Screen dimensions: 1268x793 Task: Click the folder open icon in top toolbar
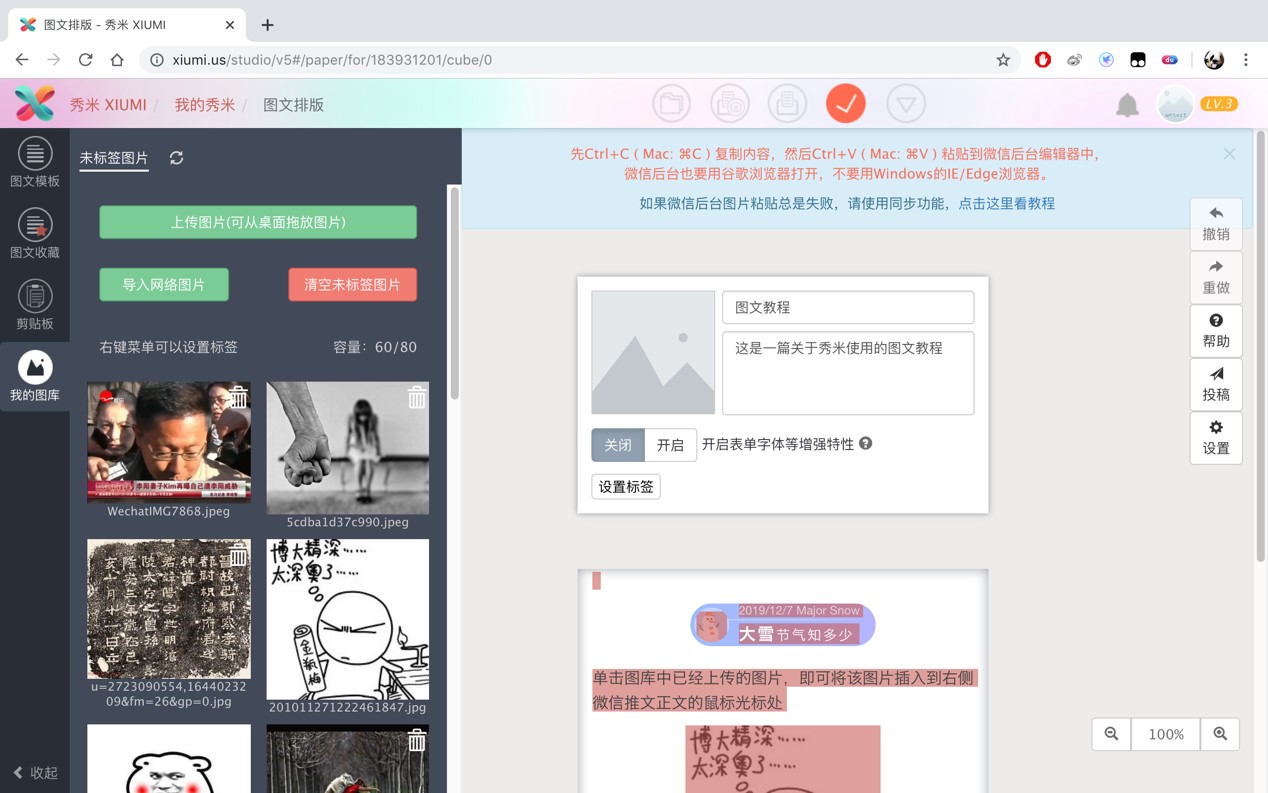click(x=671, y=104)
